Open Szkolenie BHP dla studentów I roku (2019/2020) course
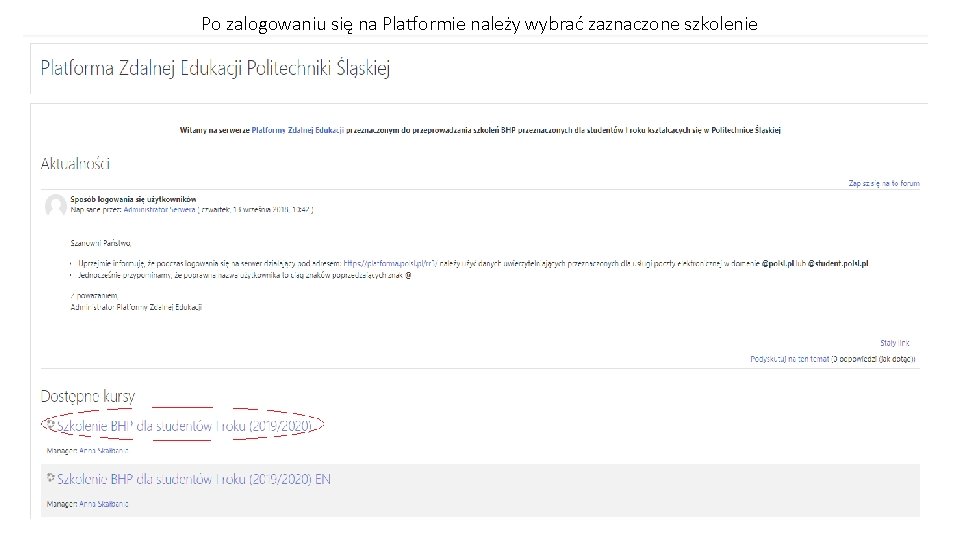The image size is (960, 540). [184, 426]
